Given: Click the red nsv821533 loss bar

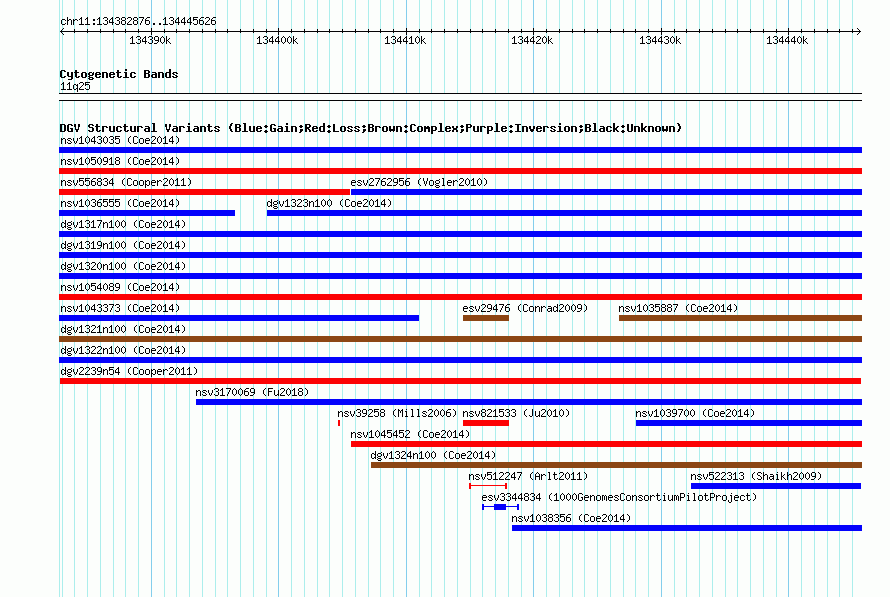Looking at the screenshot, I should 486,423.
